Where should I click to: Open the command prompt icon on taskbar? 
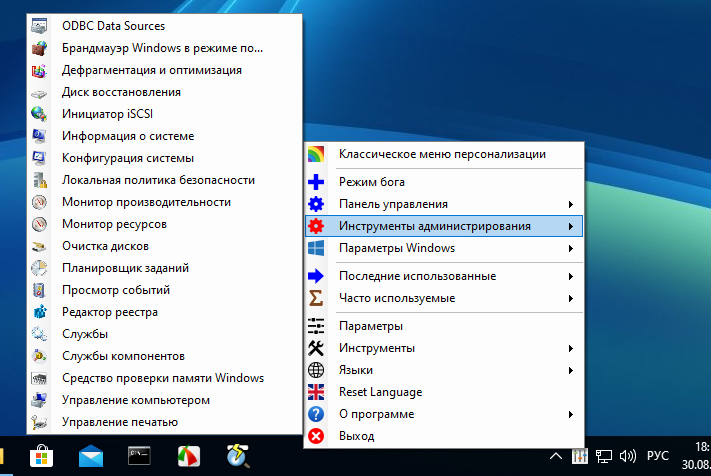click(x=140, y=457)
